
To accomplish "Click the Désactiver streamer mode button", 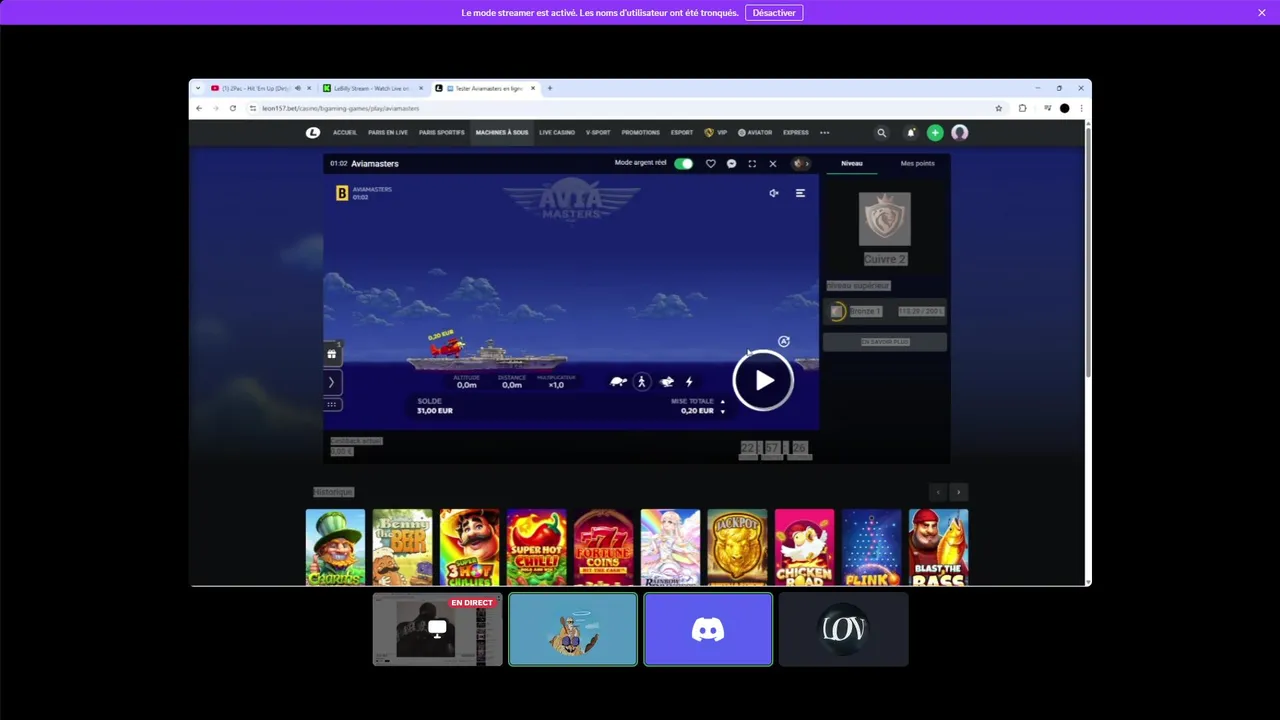I will coord(774,13).
